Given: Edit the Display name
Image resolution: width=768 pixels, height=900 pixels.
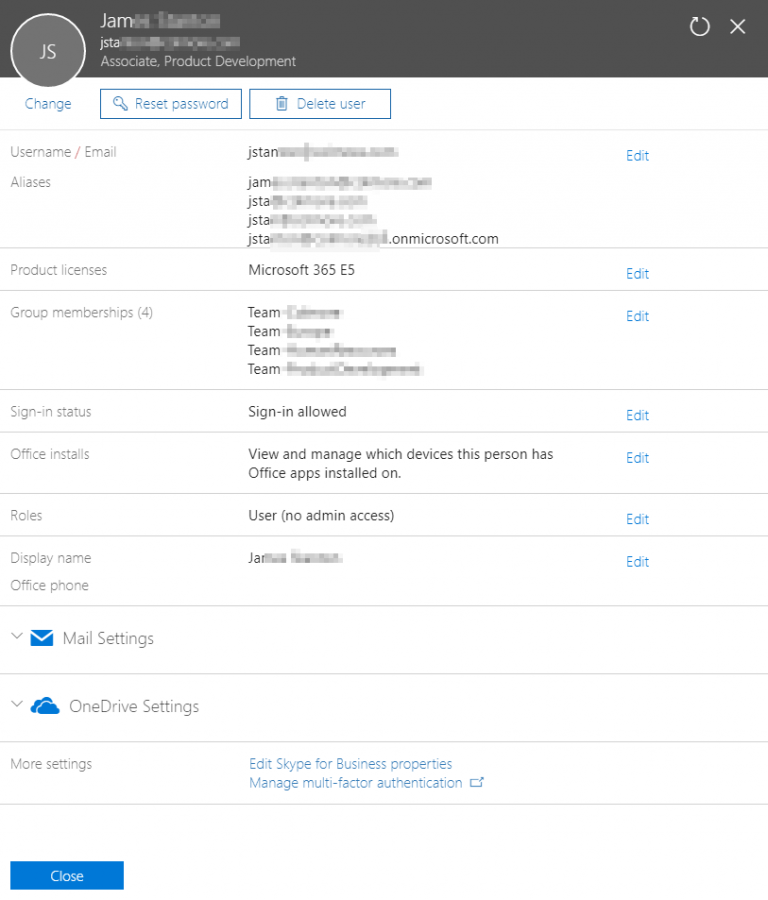Looking at the screenshot, I should [637, 561].
